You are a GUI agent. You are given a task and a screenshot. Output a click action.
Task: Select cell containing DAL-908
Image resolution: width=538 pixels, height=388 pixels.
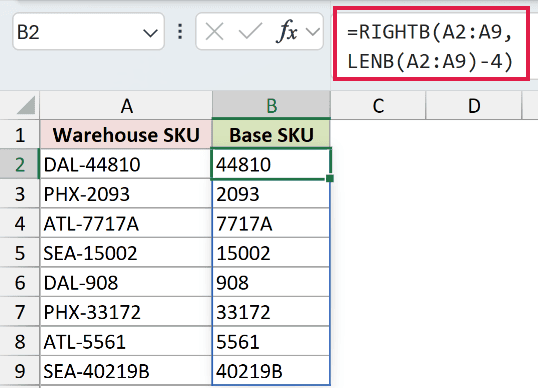(126, 283)
